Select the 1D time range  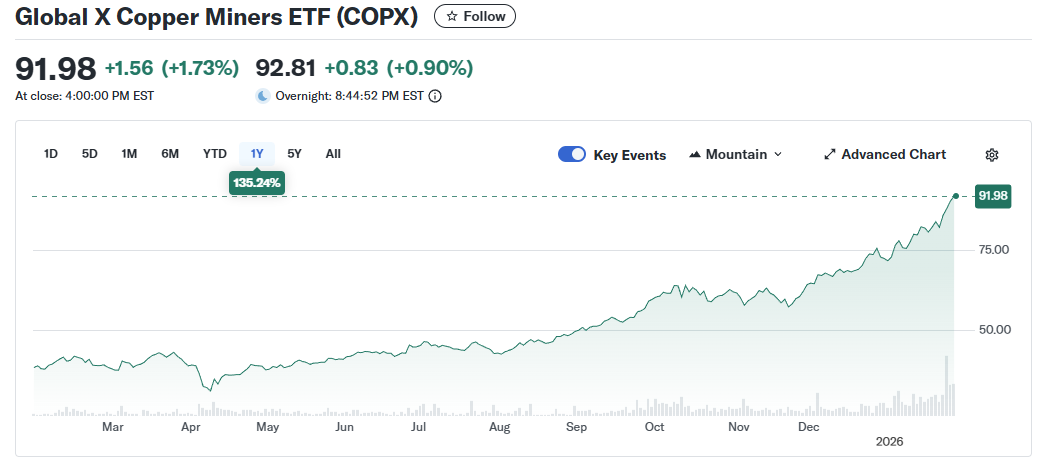point(51,154)
